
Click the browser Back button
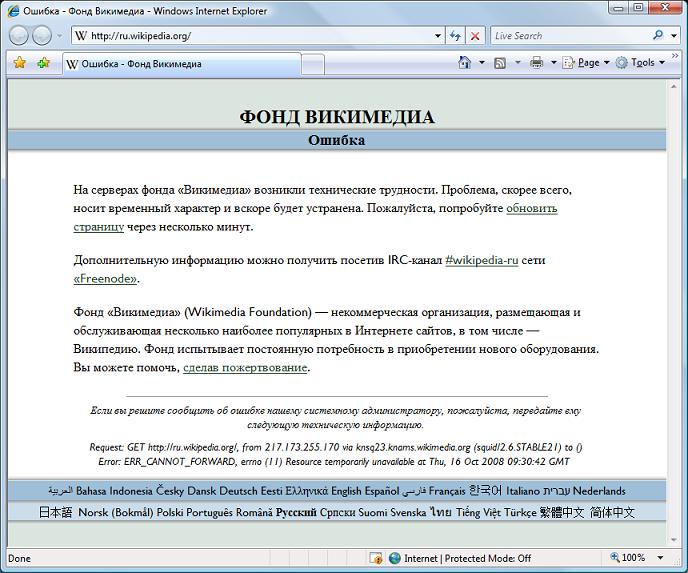pos(19,35)
